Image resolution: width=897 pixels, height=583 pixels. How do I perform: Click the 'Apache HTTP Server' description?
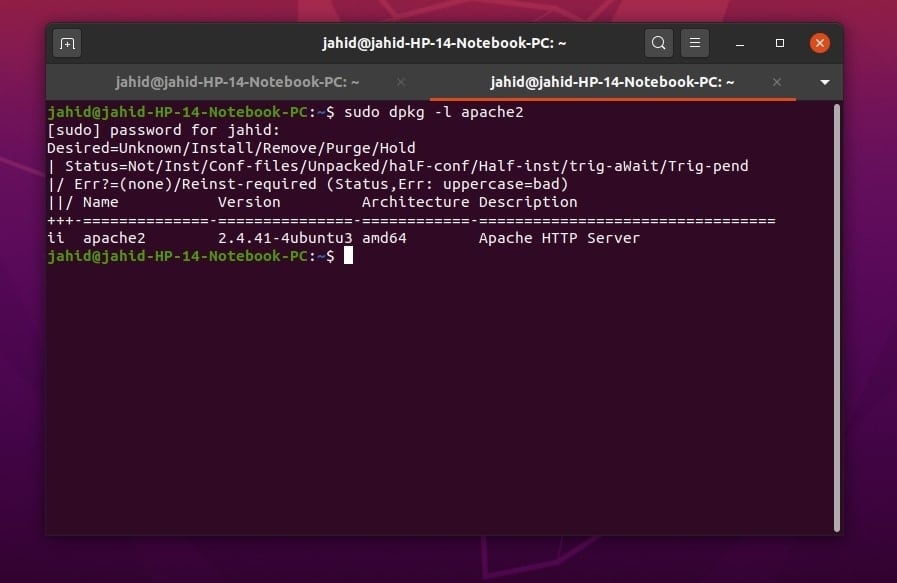coord(559,238)
